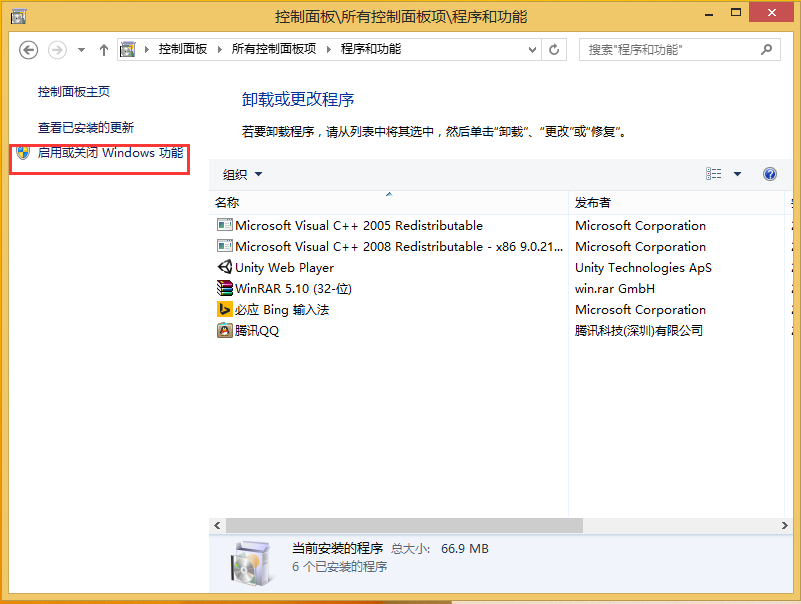Open address bar history dropdown

click(532, 50)
